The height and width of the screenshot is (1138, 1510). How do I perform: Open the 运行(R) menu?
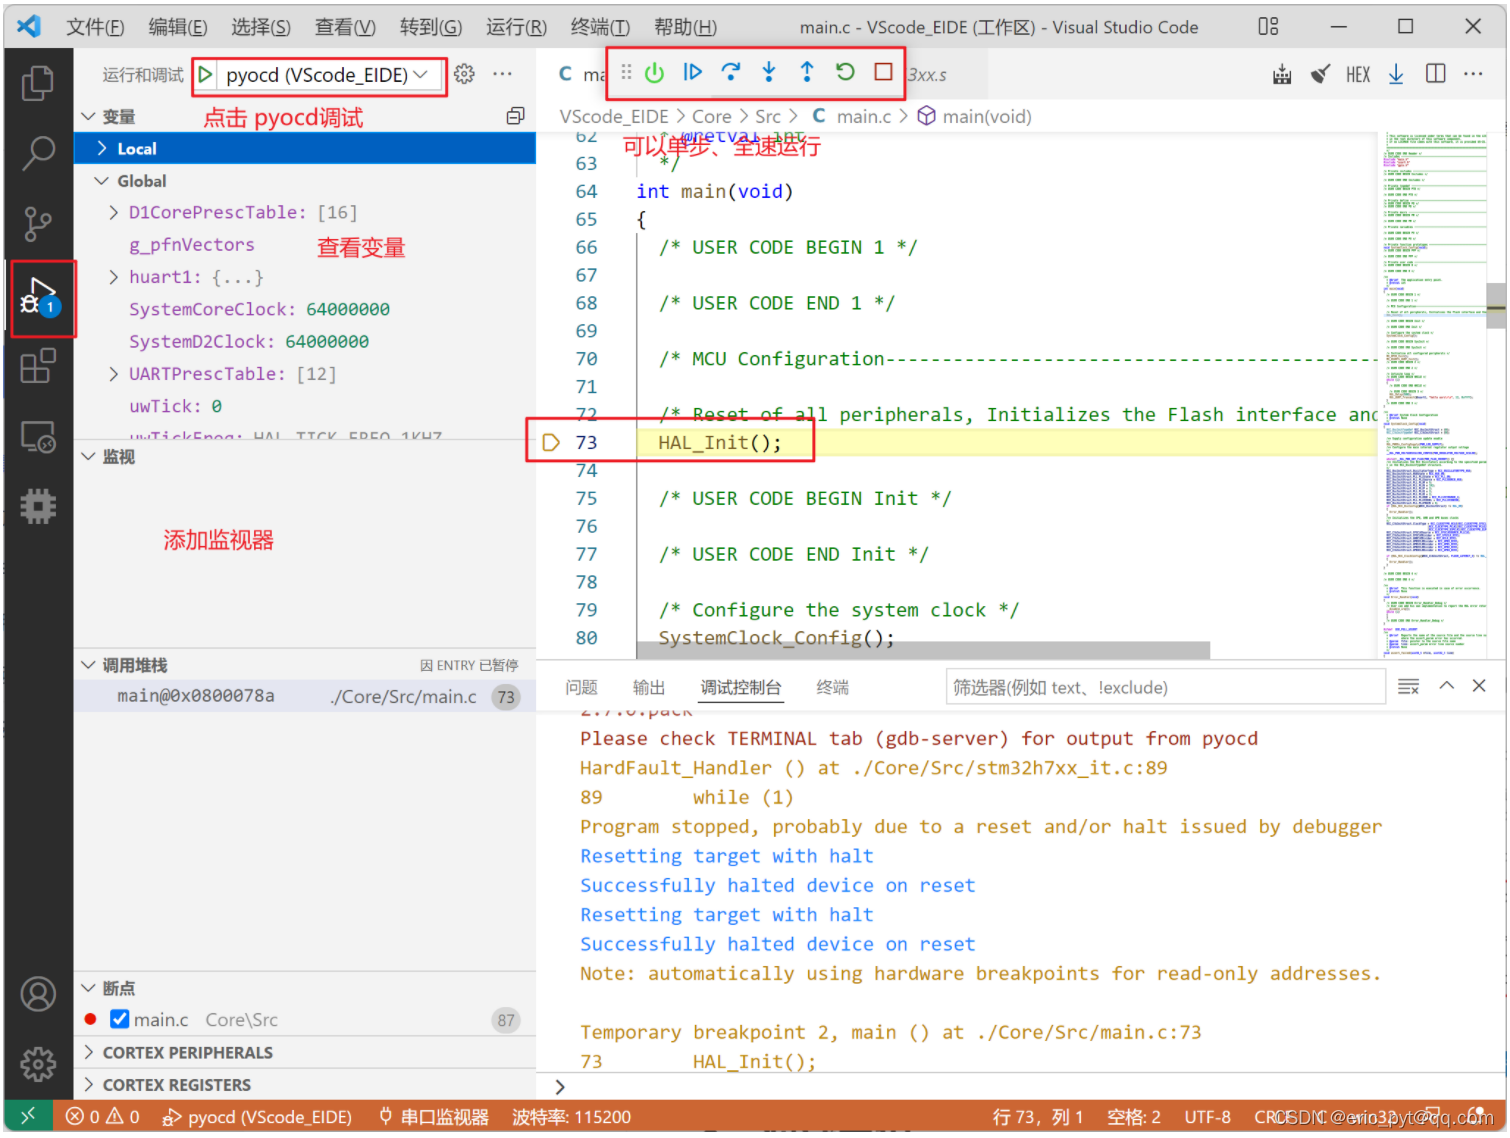[x=516, y=27]
